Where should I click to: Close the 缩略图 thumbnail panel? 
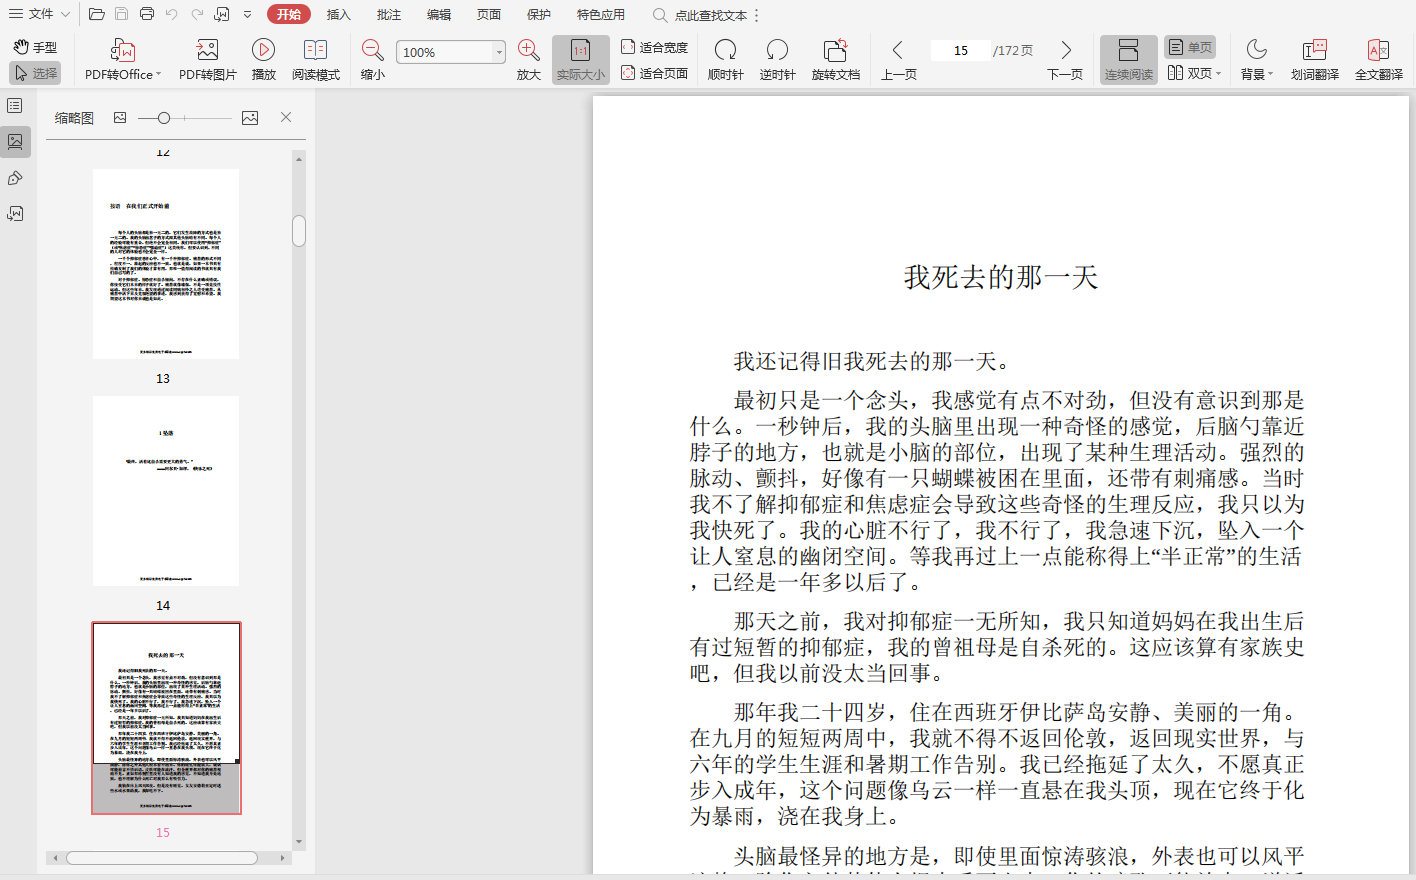[x=286, y=117]
